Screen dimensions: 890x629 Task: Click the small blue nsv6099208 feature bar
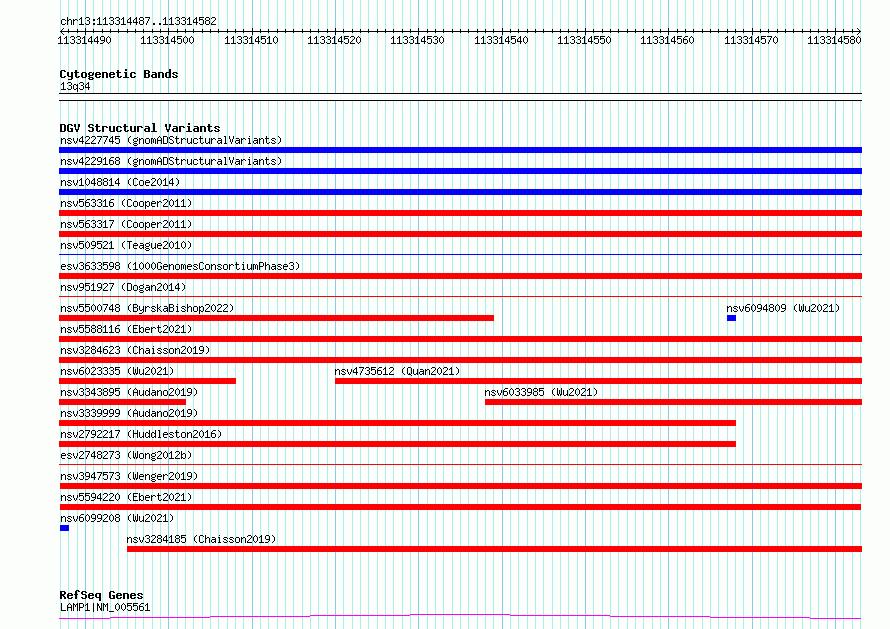[x=64, y=528]
